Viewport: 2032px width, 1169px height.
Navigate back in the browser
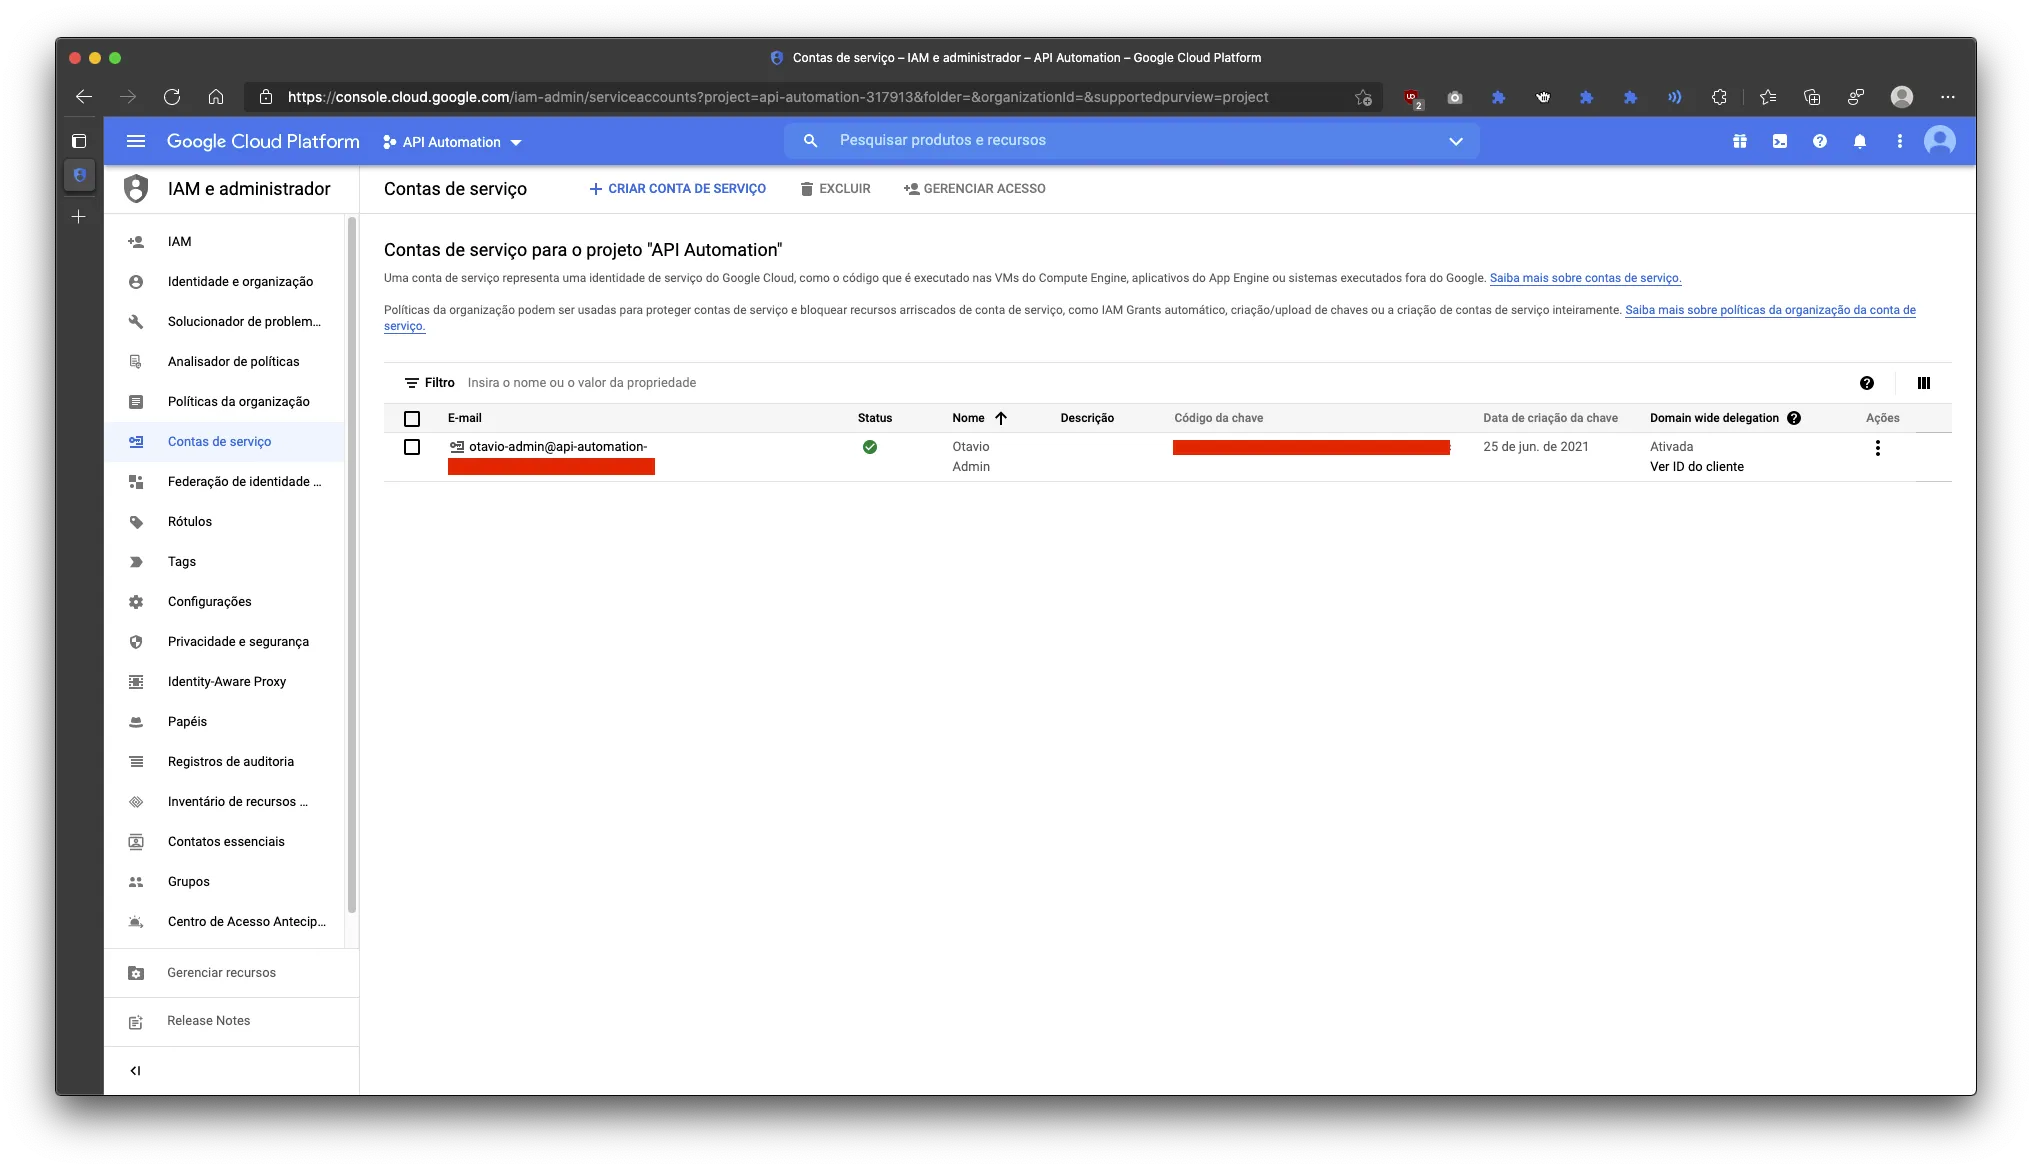84,97
